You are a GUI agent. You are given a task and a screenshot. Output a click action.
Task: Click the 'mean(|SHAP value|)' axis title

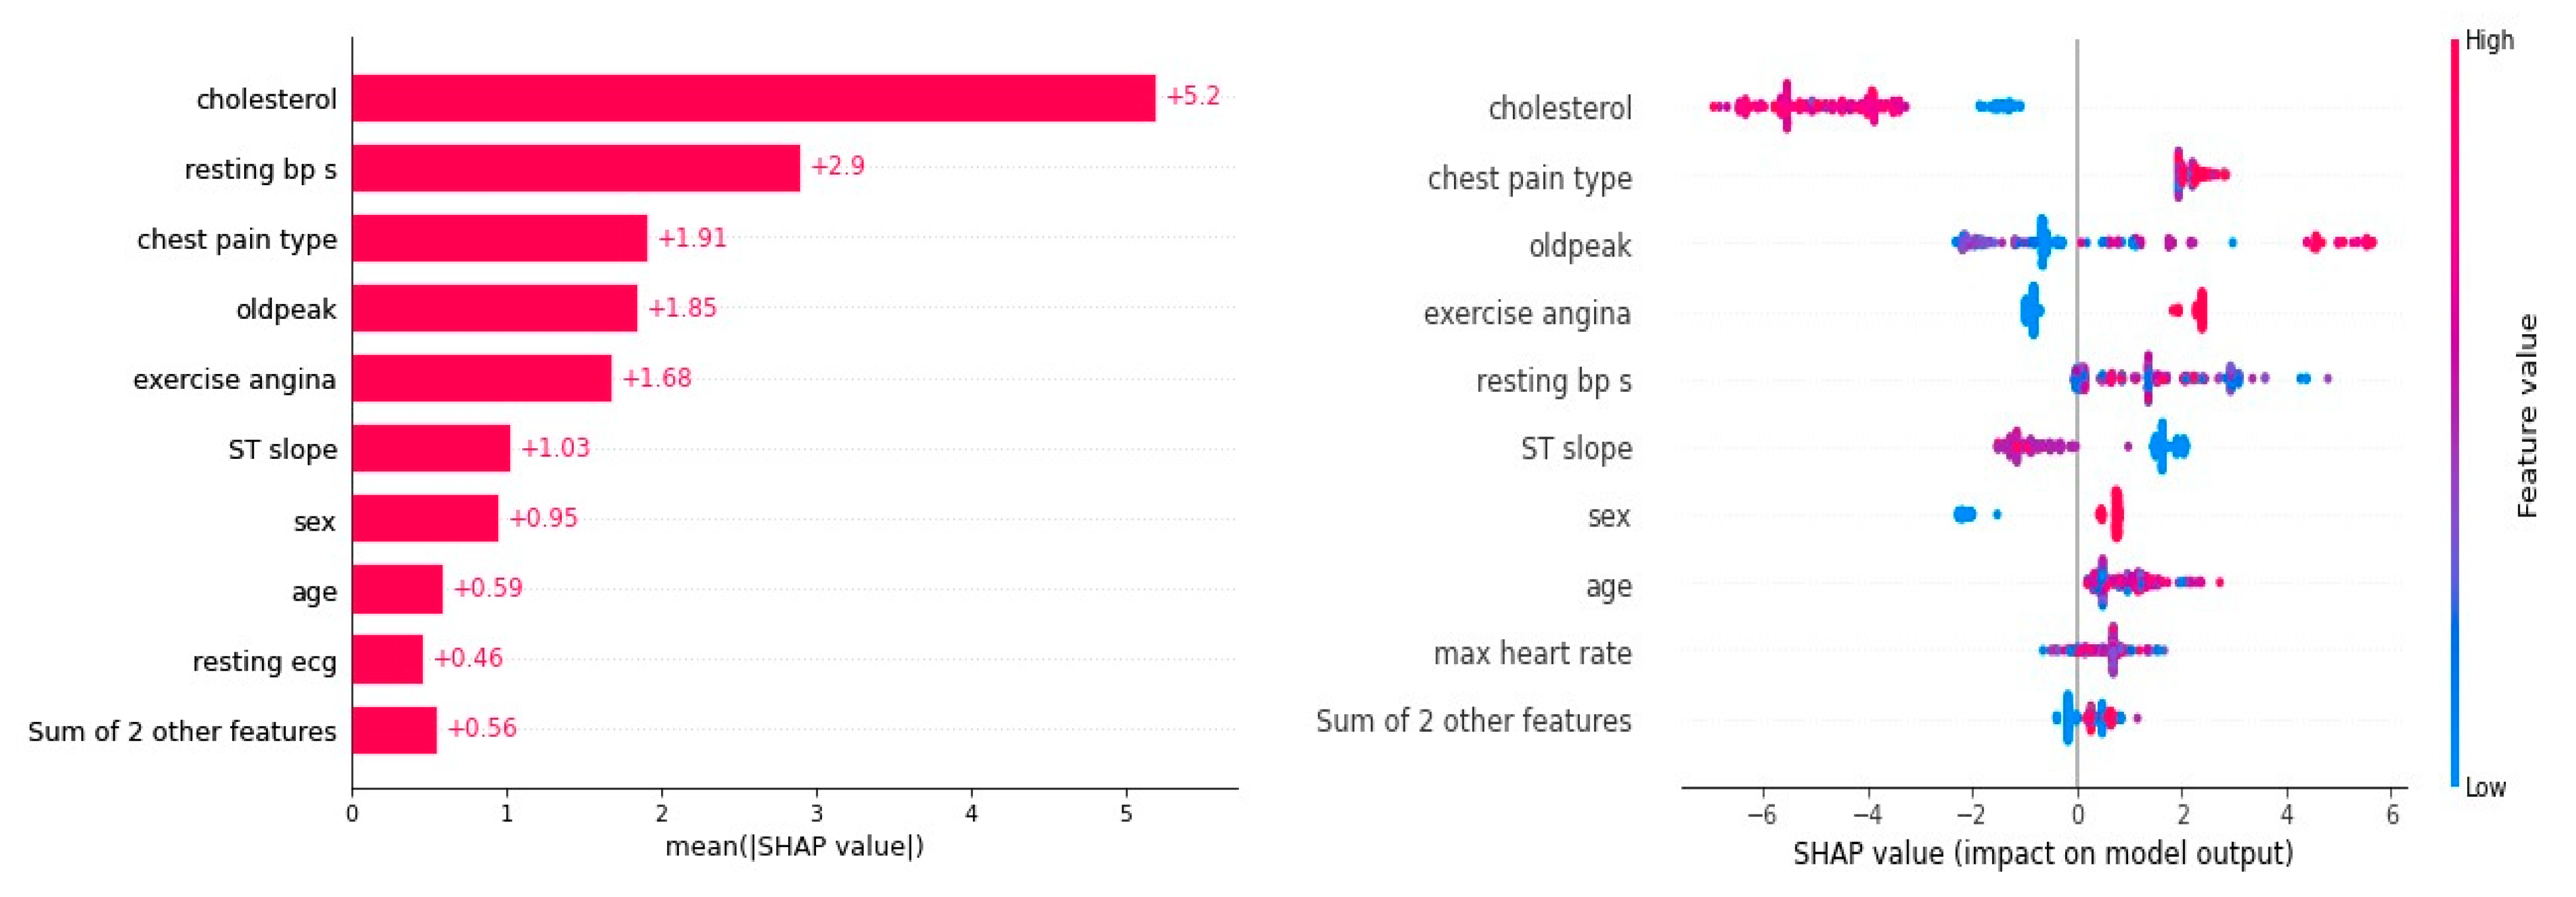[794, 847]
